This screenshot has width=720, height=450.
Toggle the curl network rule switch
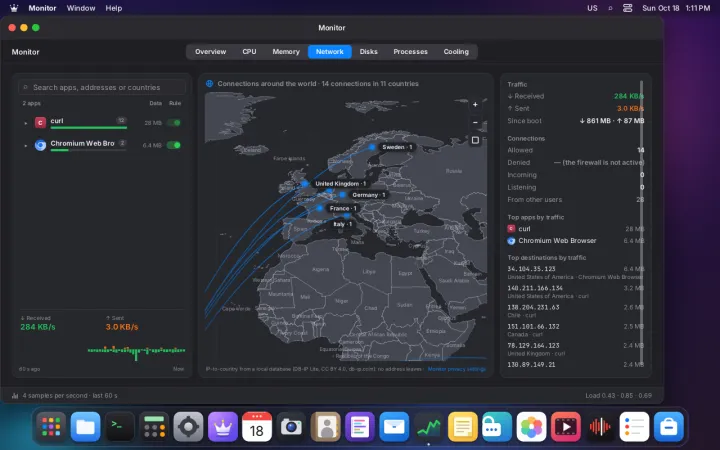click(x=174, y=123)
